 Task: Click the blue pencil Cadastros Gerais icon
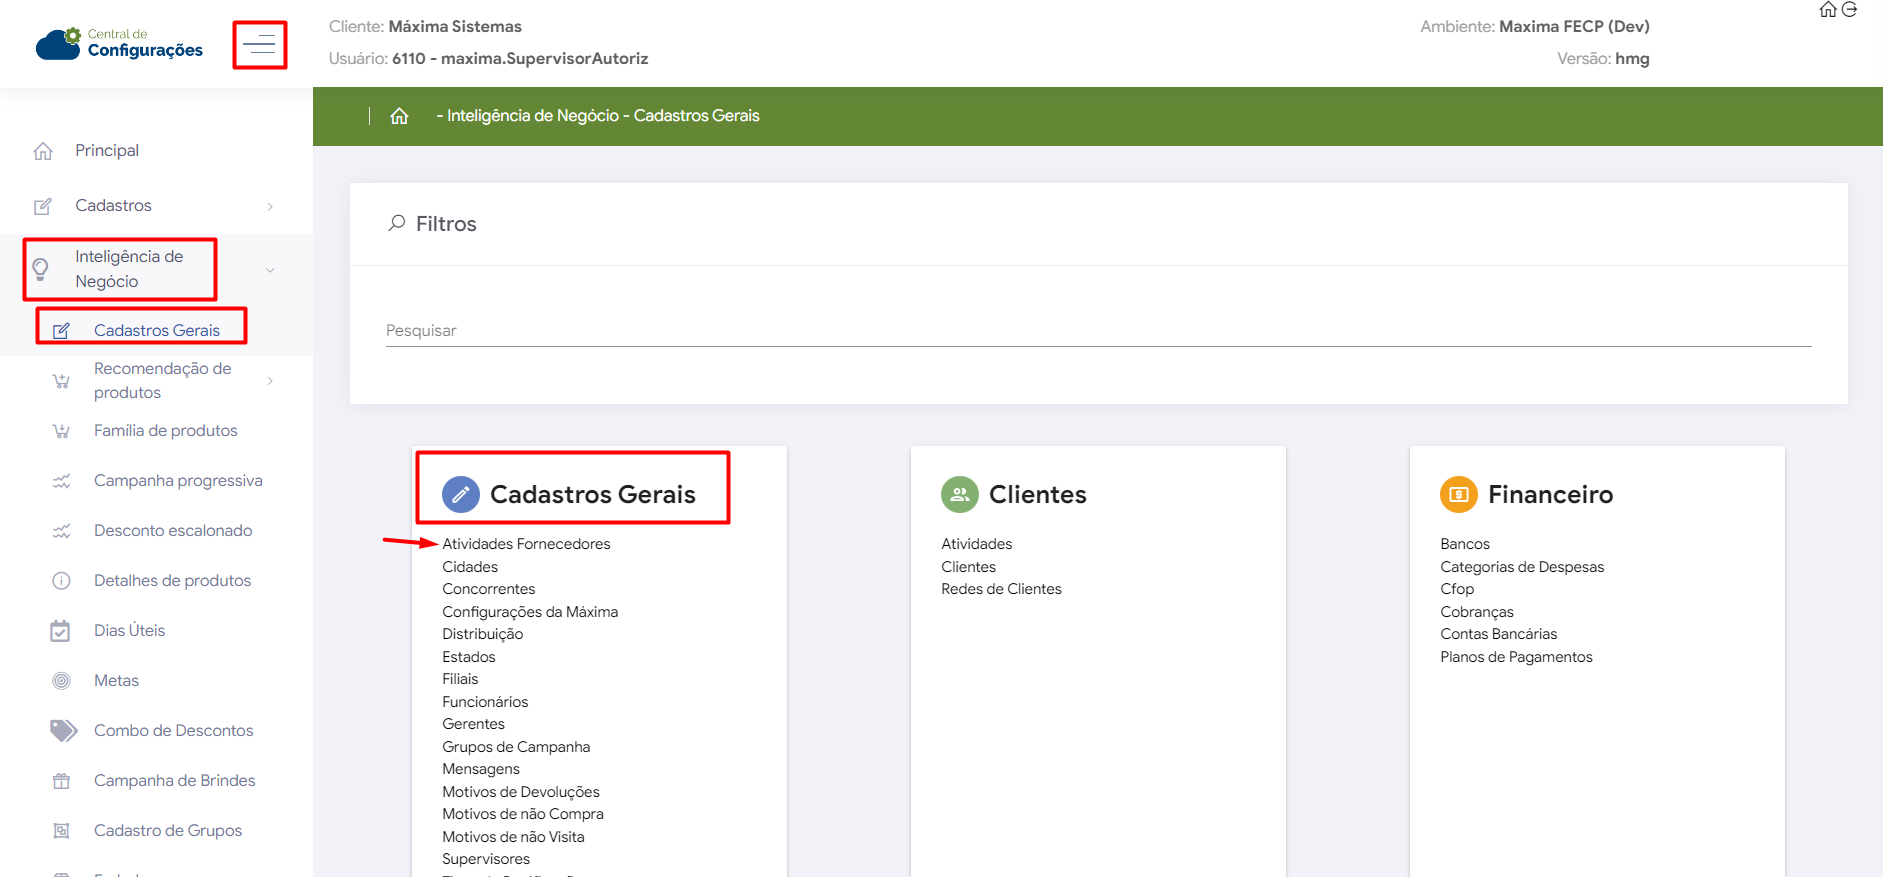tap(460, 494)
